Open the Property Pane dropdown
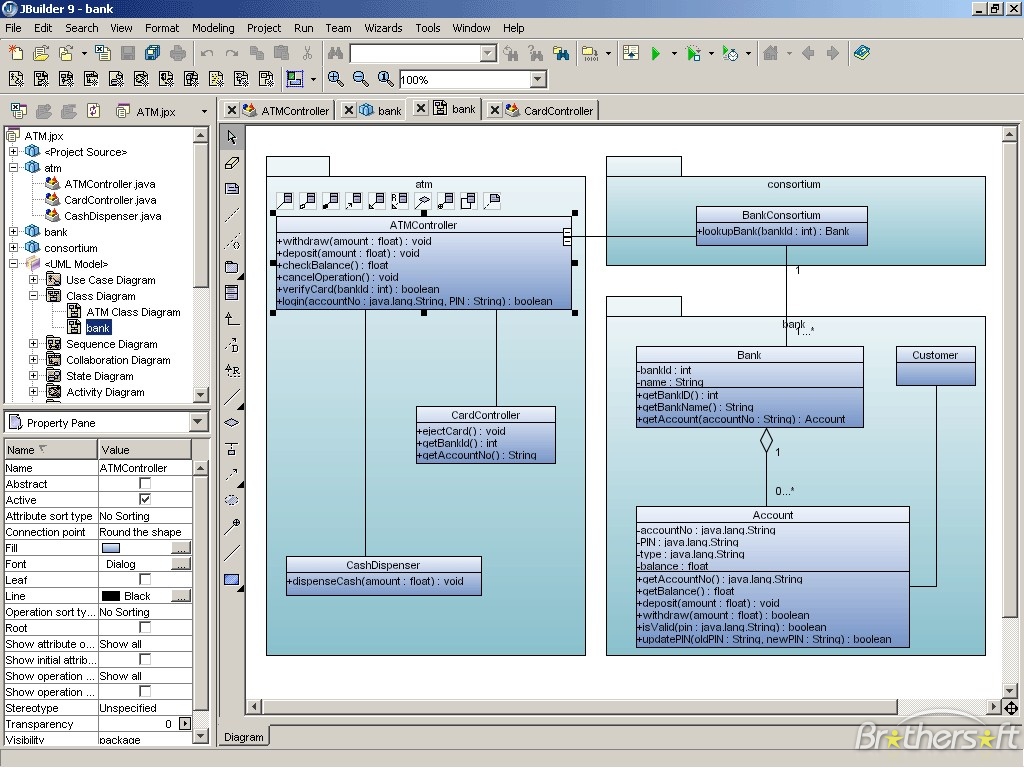This screenshot has width=1024, height=768. (197, 423)
